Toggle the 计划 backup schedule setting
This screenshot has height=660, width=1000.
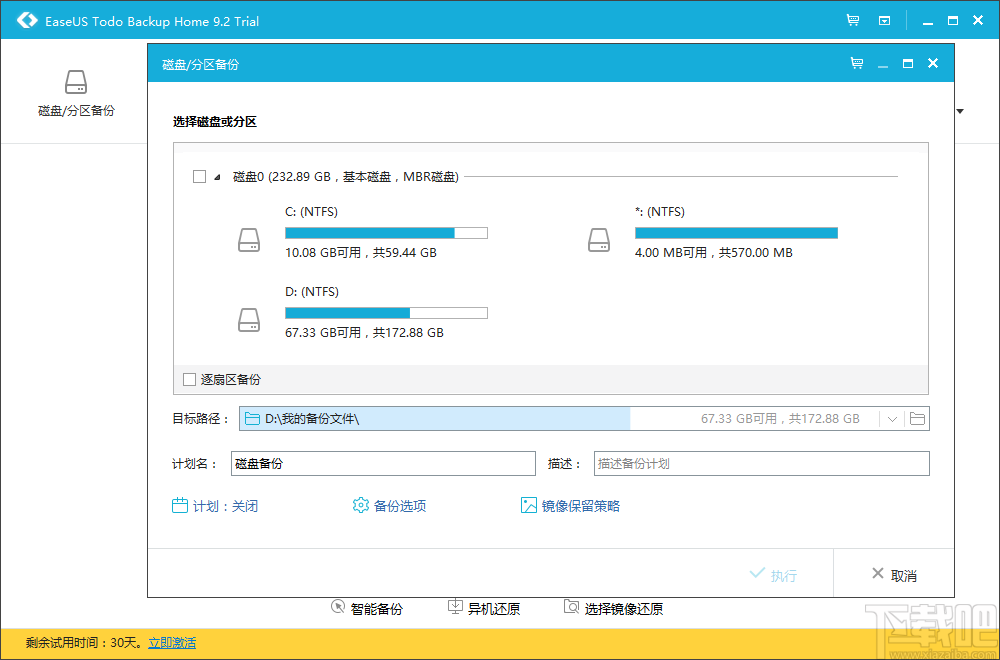178,506
